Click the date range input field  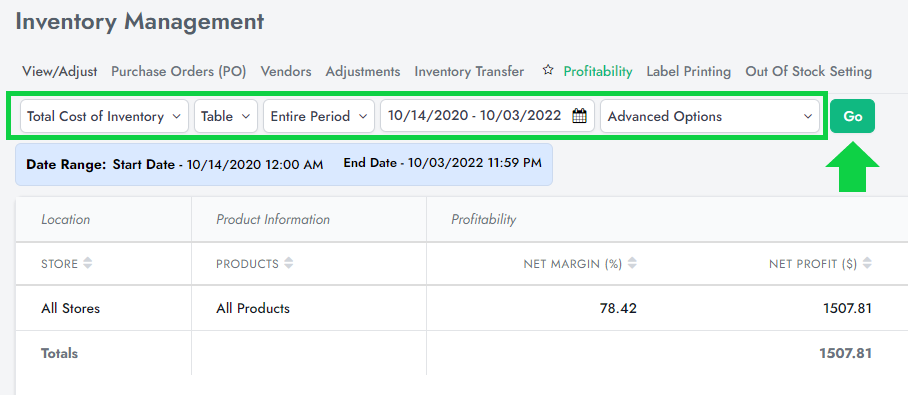pyautogui.click(x=487, y=116)
